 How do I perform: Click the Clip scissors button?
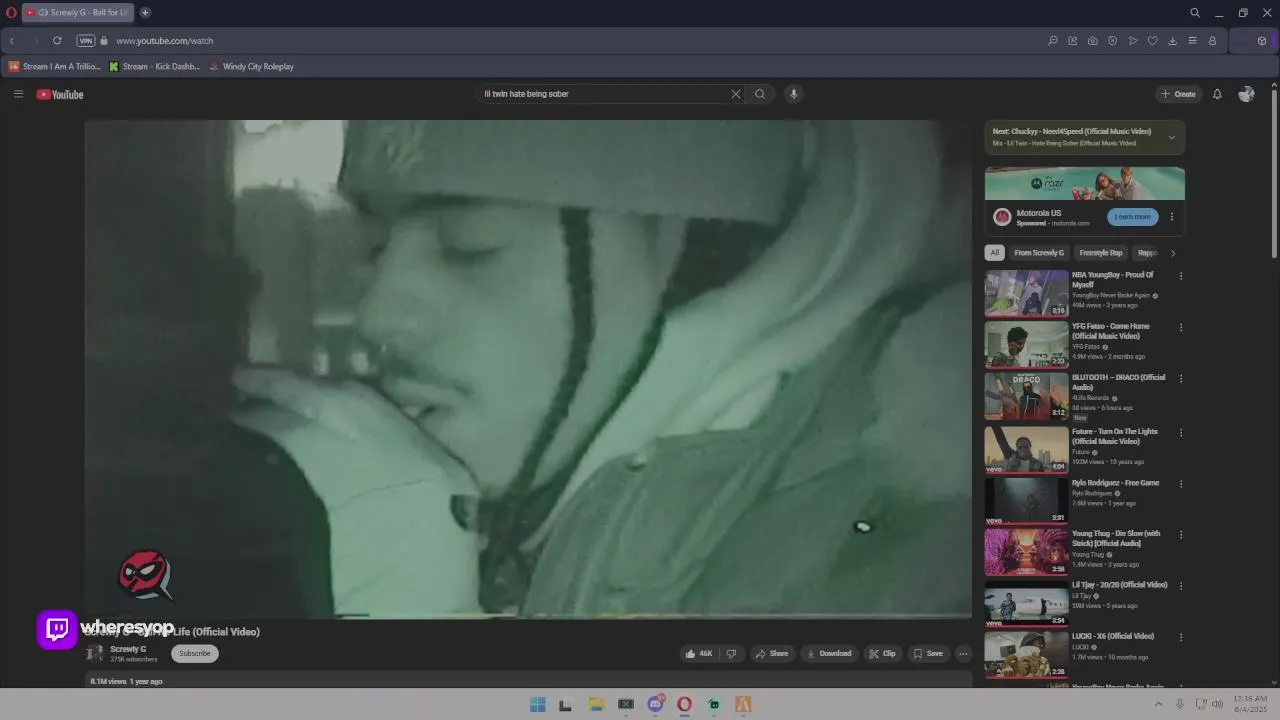[x=882, y=654]
